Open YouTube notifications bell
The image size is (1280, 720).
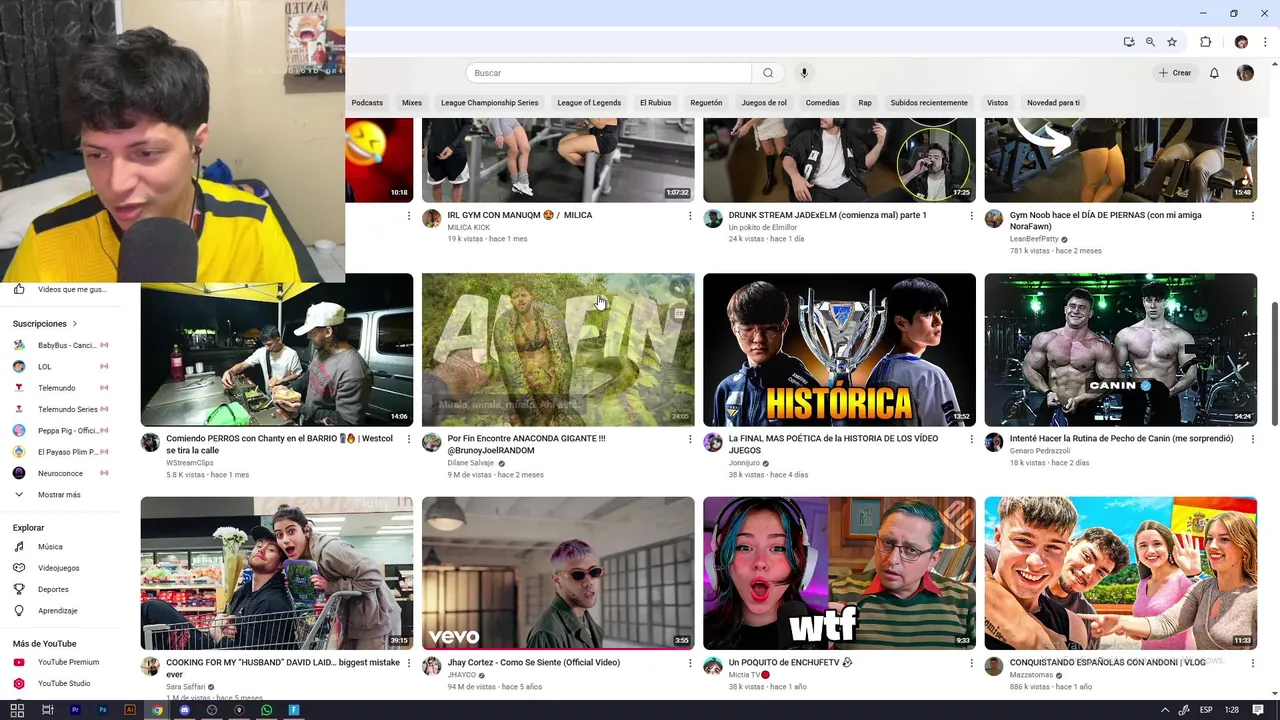pos(1214,73)
